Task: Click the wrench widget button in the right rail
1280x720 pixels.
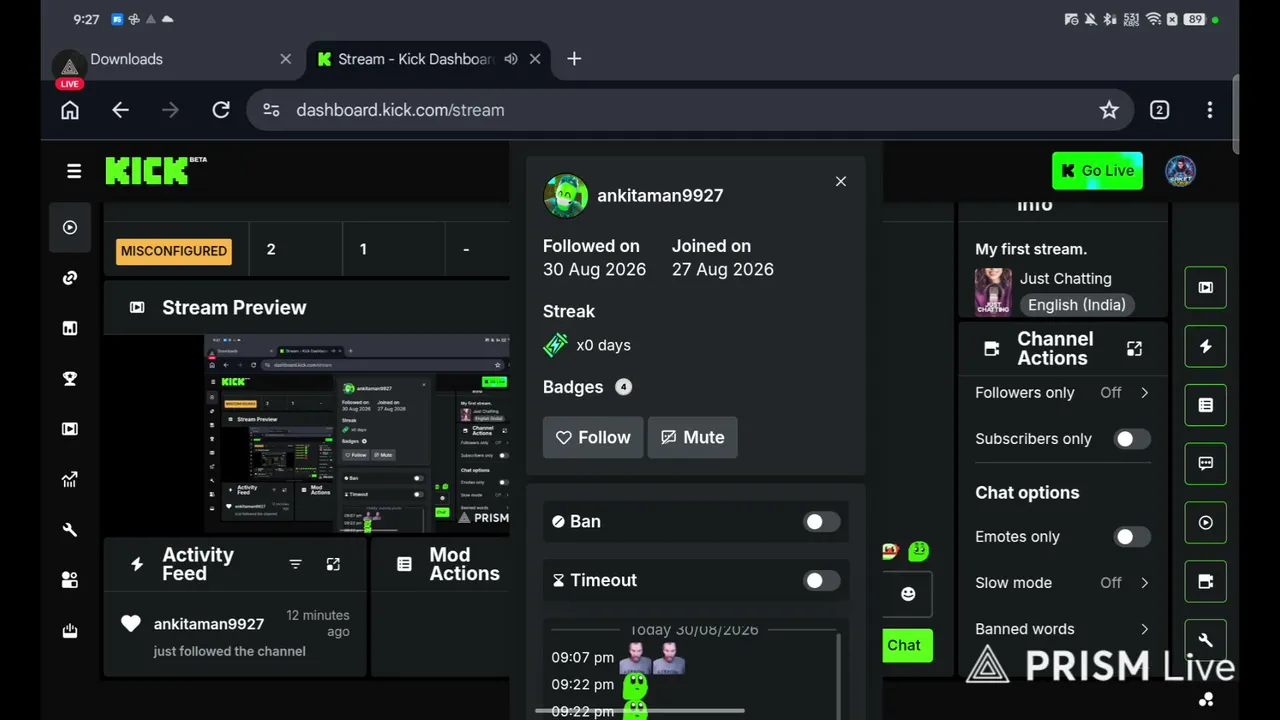Action: 1206,640
